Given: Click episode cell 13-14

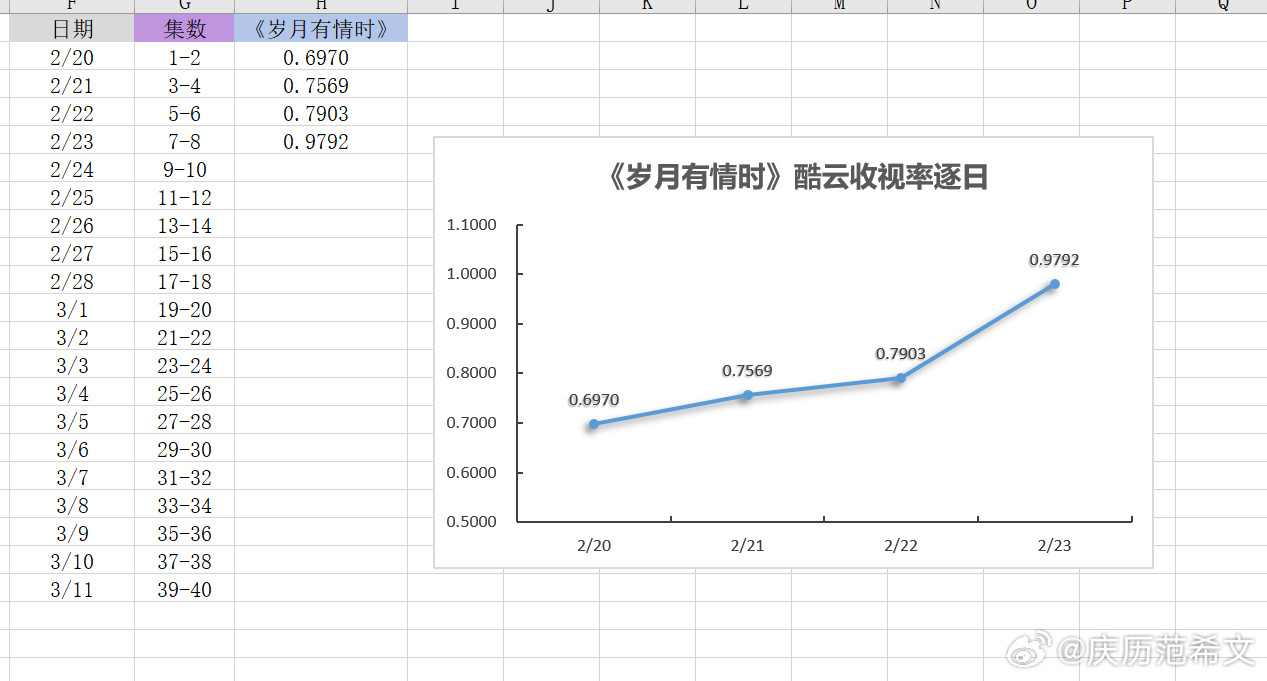Looking at the screenshot, I should 185,225.
